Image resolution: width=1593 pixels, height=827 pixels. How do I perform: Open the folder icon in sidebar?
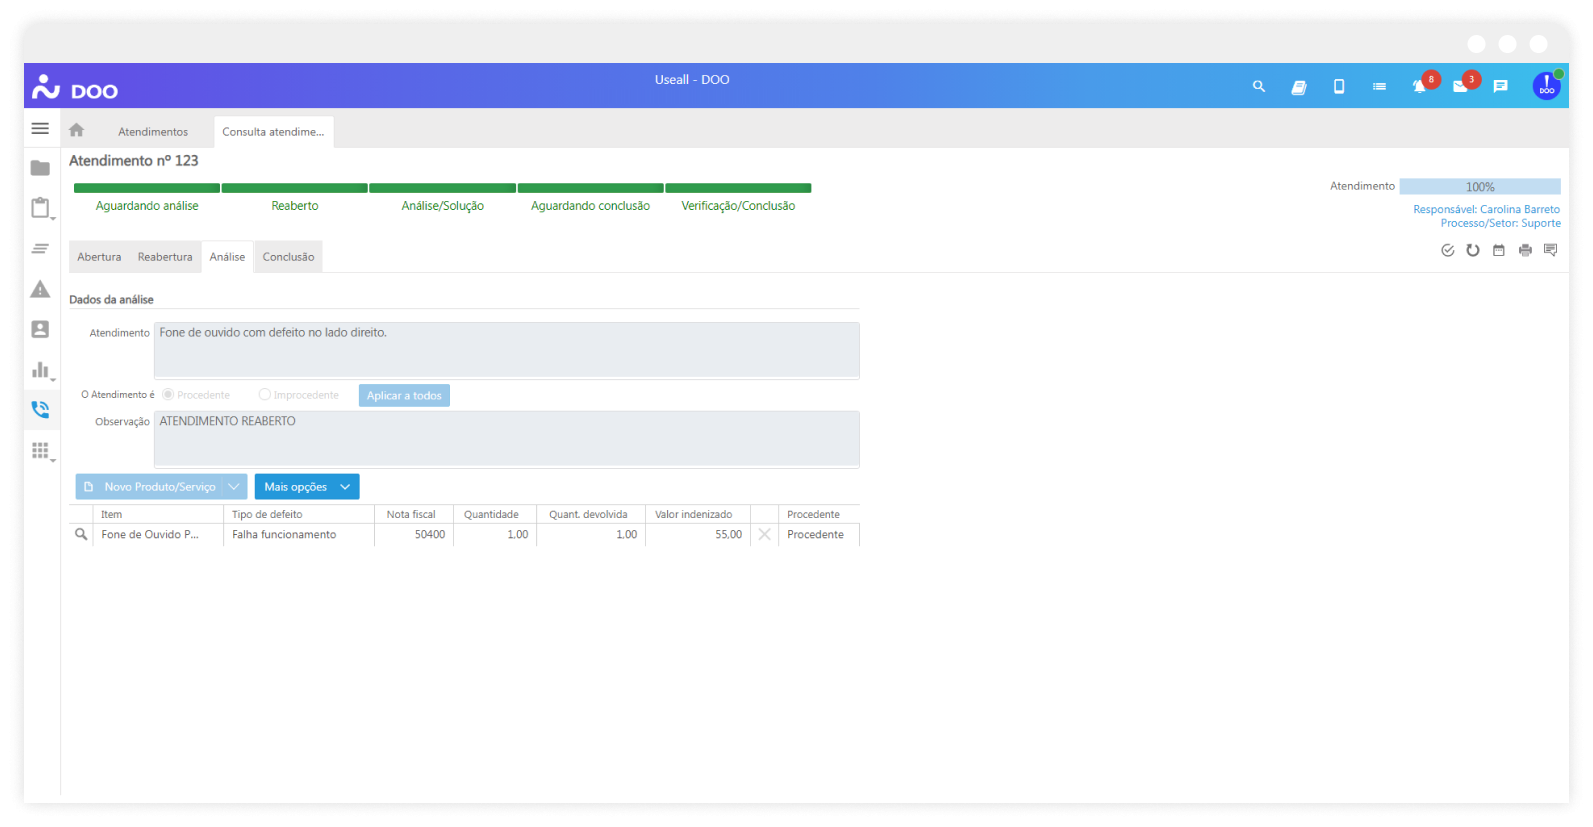coord(40,168)
